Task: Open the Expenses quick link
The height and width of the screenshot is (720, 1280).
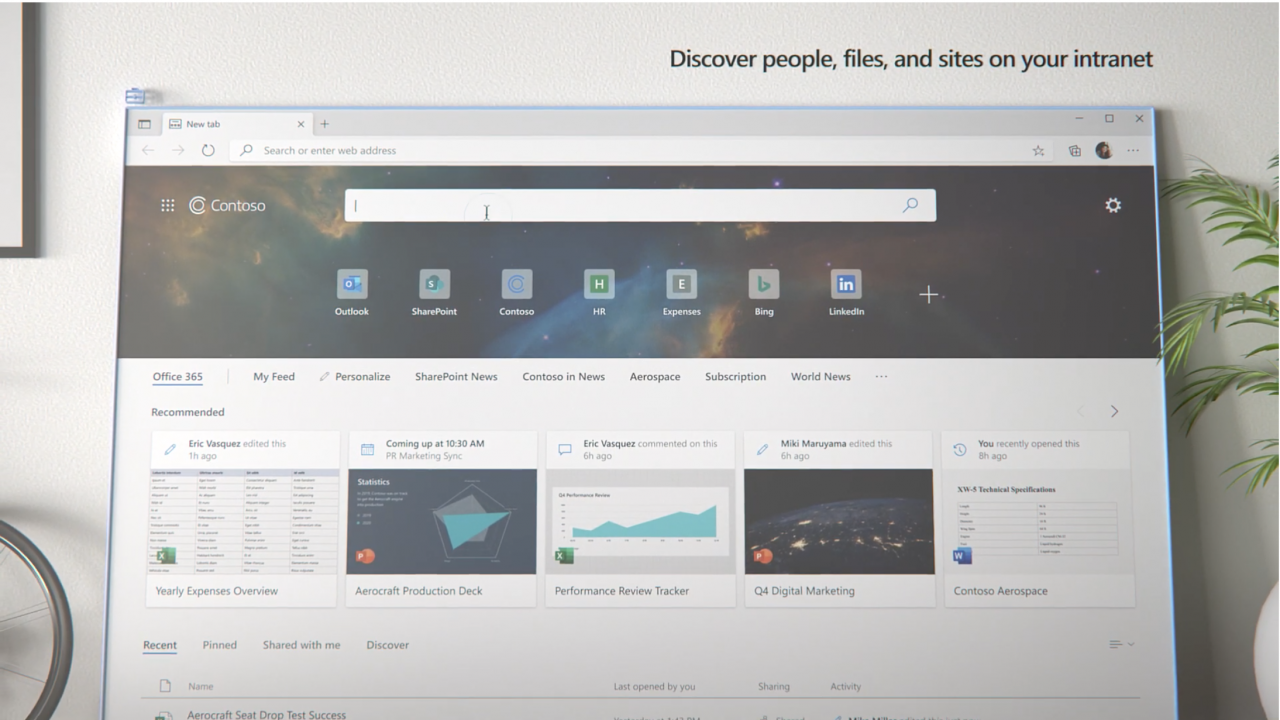Action: point(681,293)
